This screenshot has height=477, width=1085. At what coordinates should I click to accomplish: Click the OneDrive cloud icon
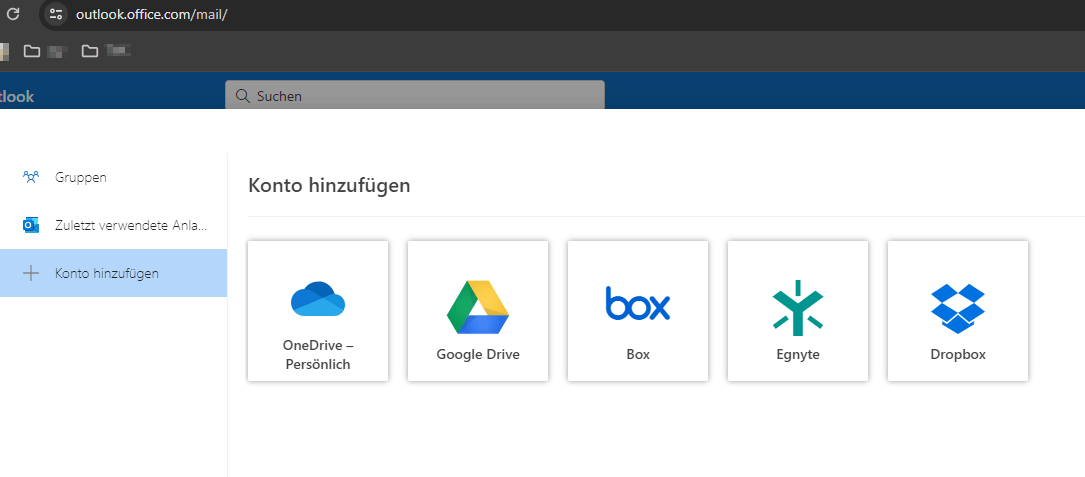click(x=318, y=298)
